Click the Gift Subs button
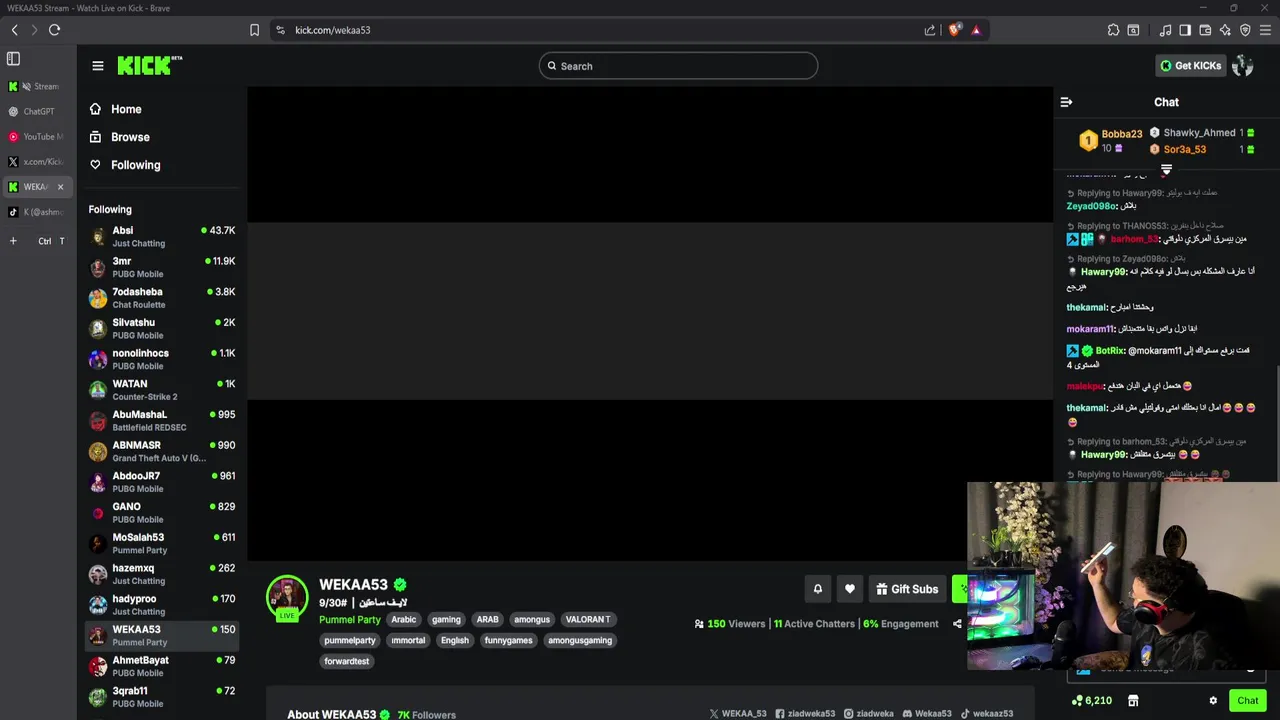Viewport: 1280px width, 720px height. (x=906, y=589)
